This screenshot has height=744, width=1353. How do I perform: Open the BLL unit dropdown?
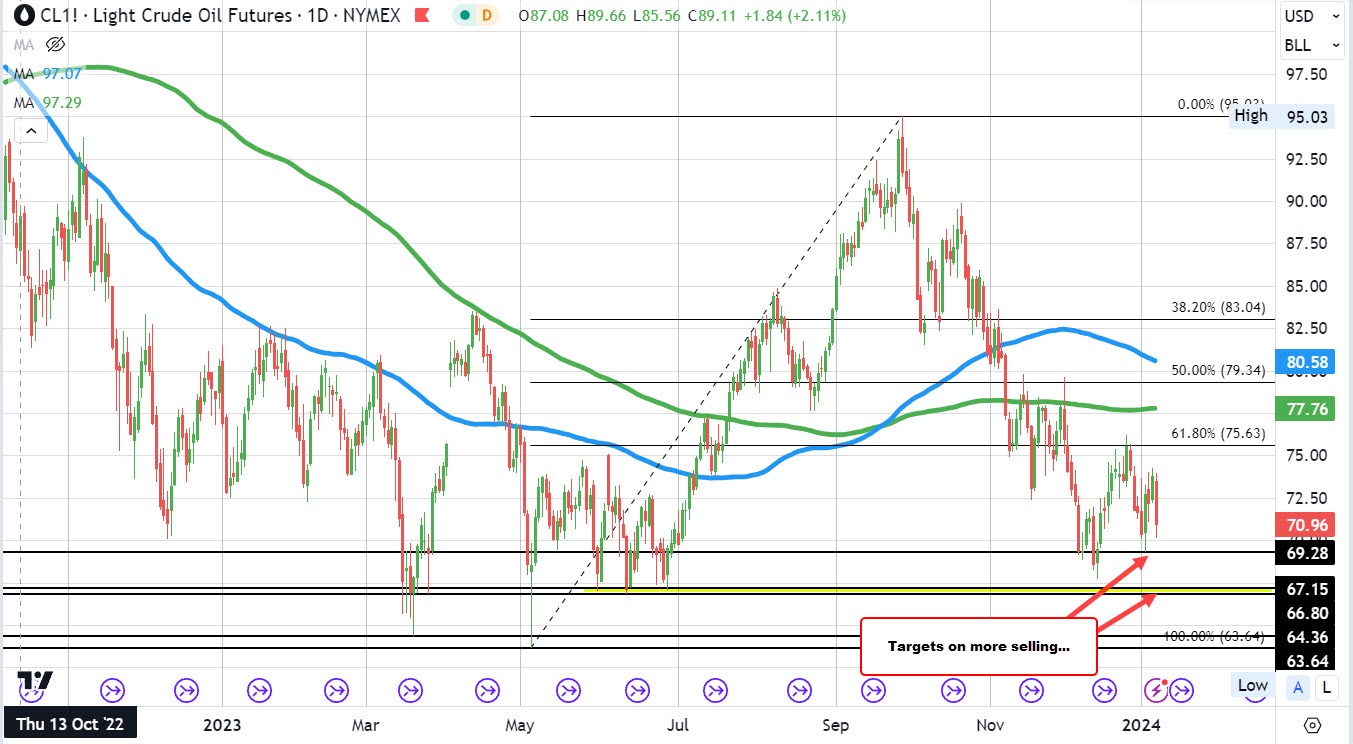pyautogui.click(x=1310, y=45)
